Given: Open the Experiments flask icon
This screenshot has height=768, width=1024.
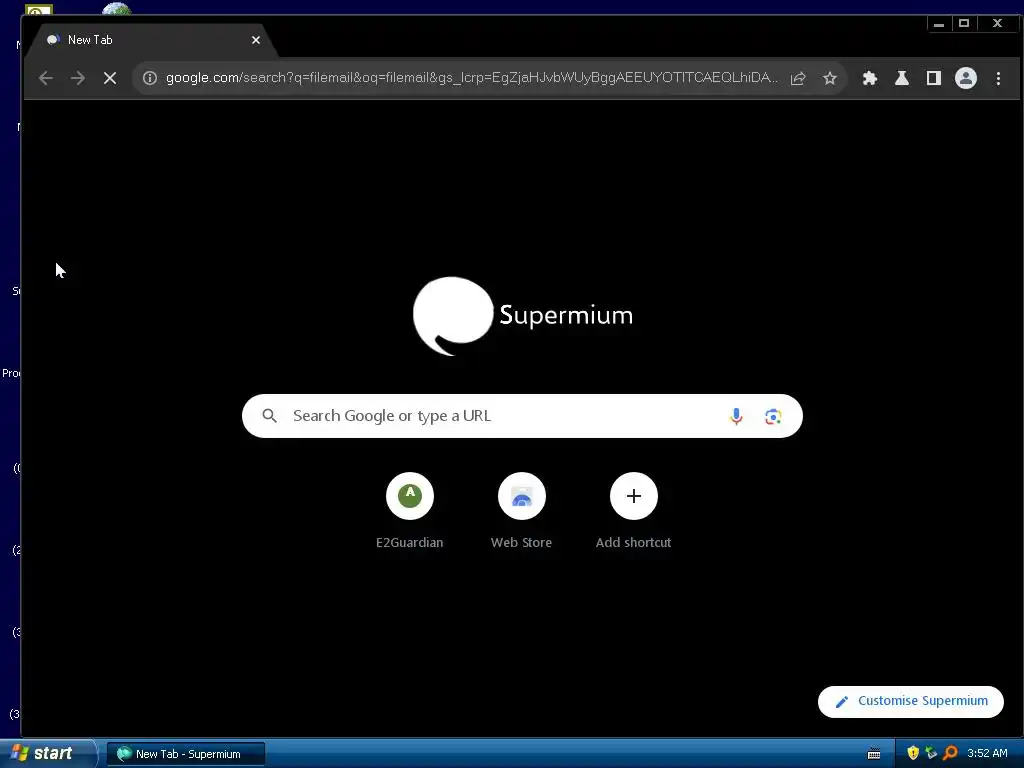Looking at the screenshot, I should coord(902,78).
